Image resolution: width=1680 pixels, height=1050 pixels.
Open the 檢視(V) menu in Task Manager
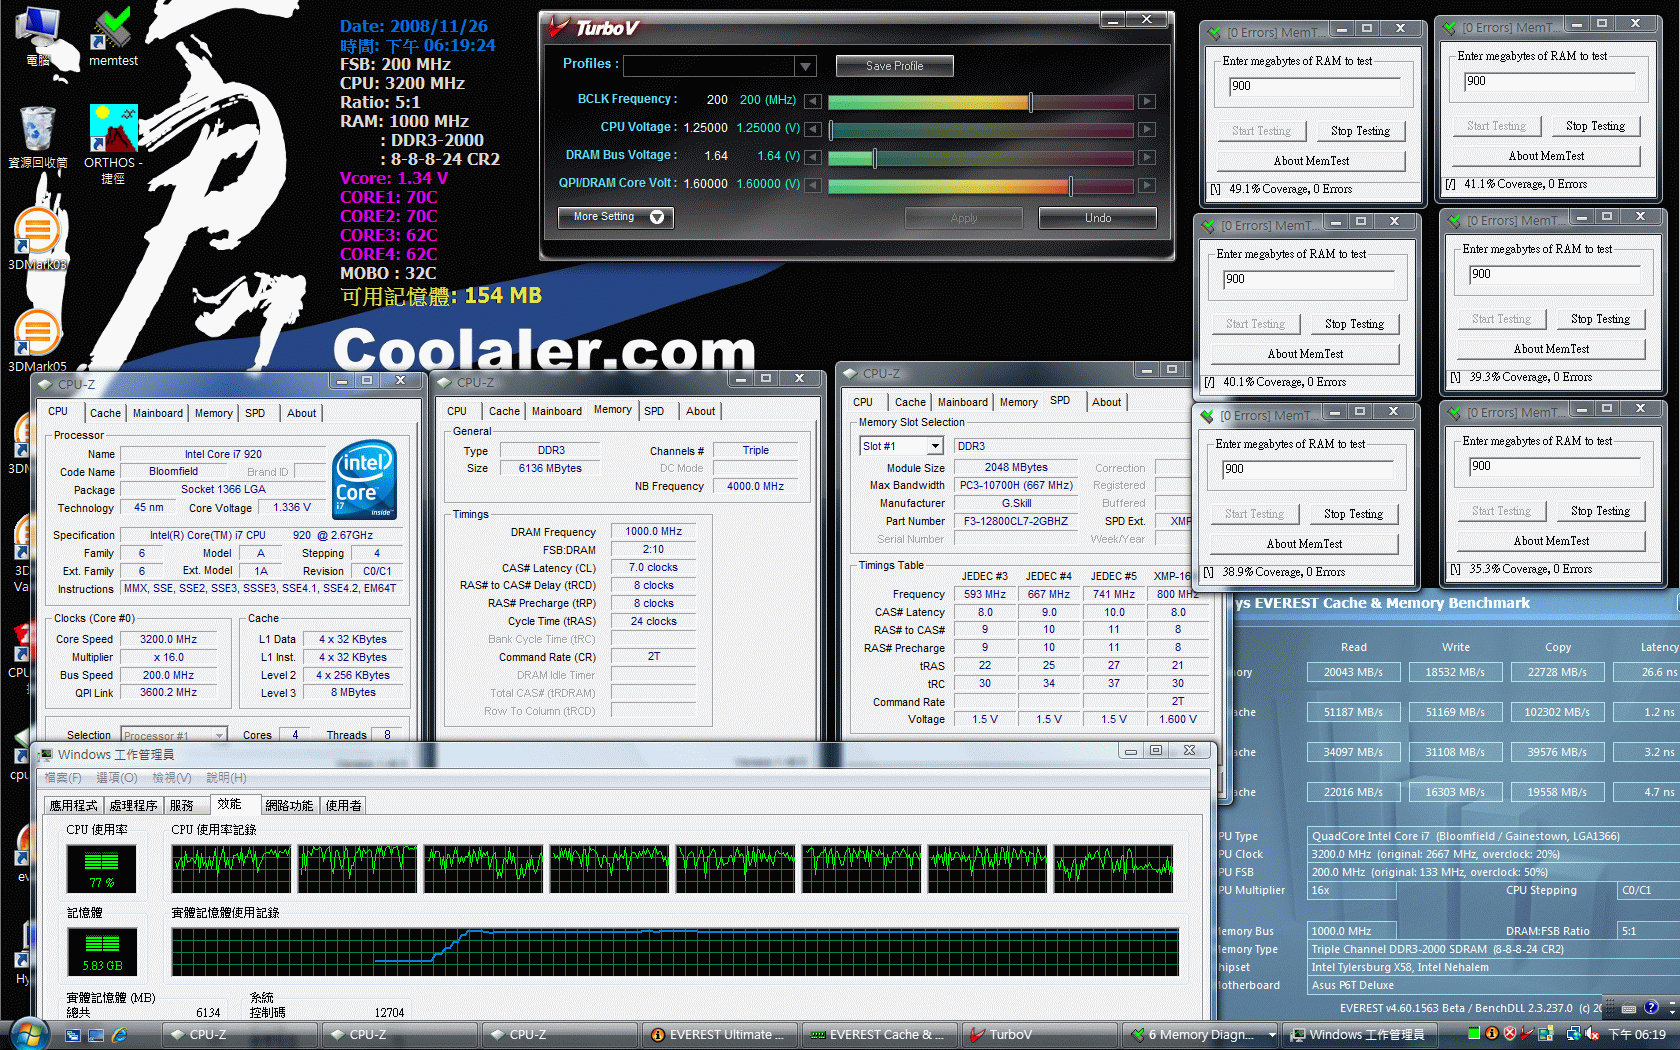171,777
